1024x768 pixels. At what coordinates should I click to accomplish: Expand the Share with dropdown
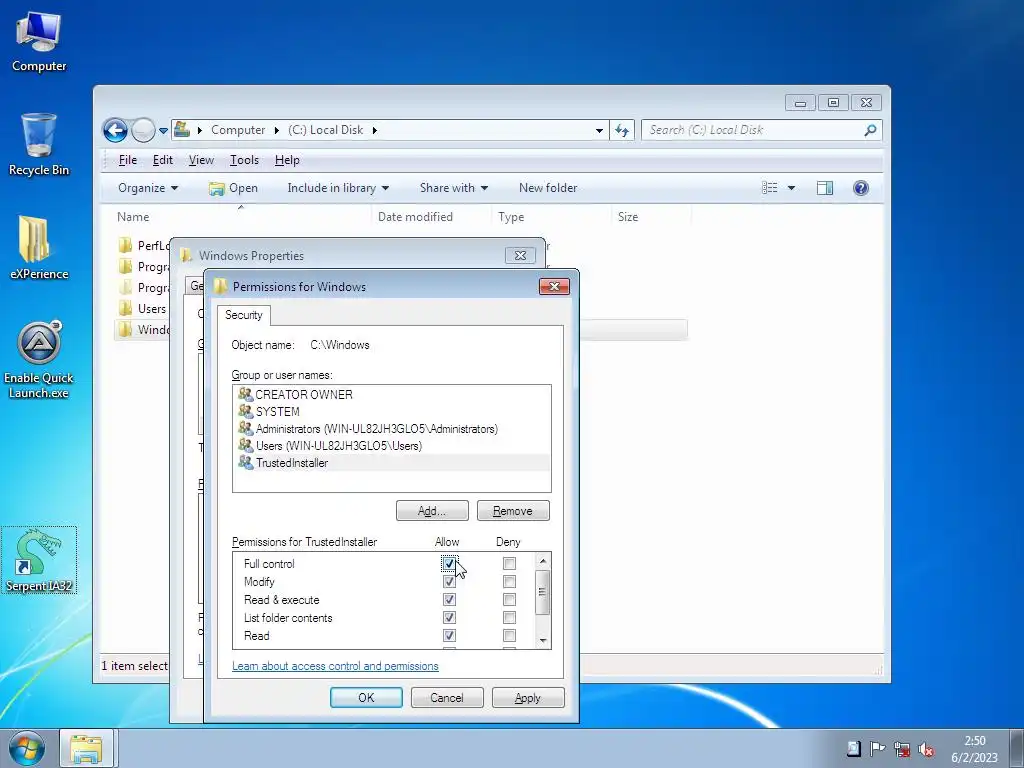[x=454, y=188]
